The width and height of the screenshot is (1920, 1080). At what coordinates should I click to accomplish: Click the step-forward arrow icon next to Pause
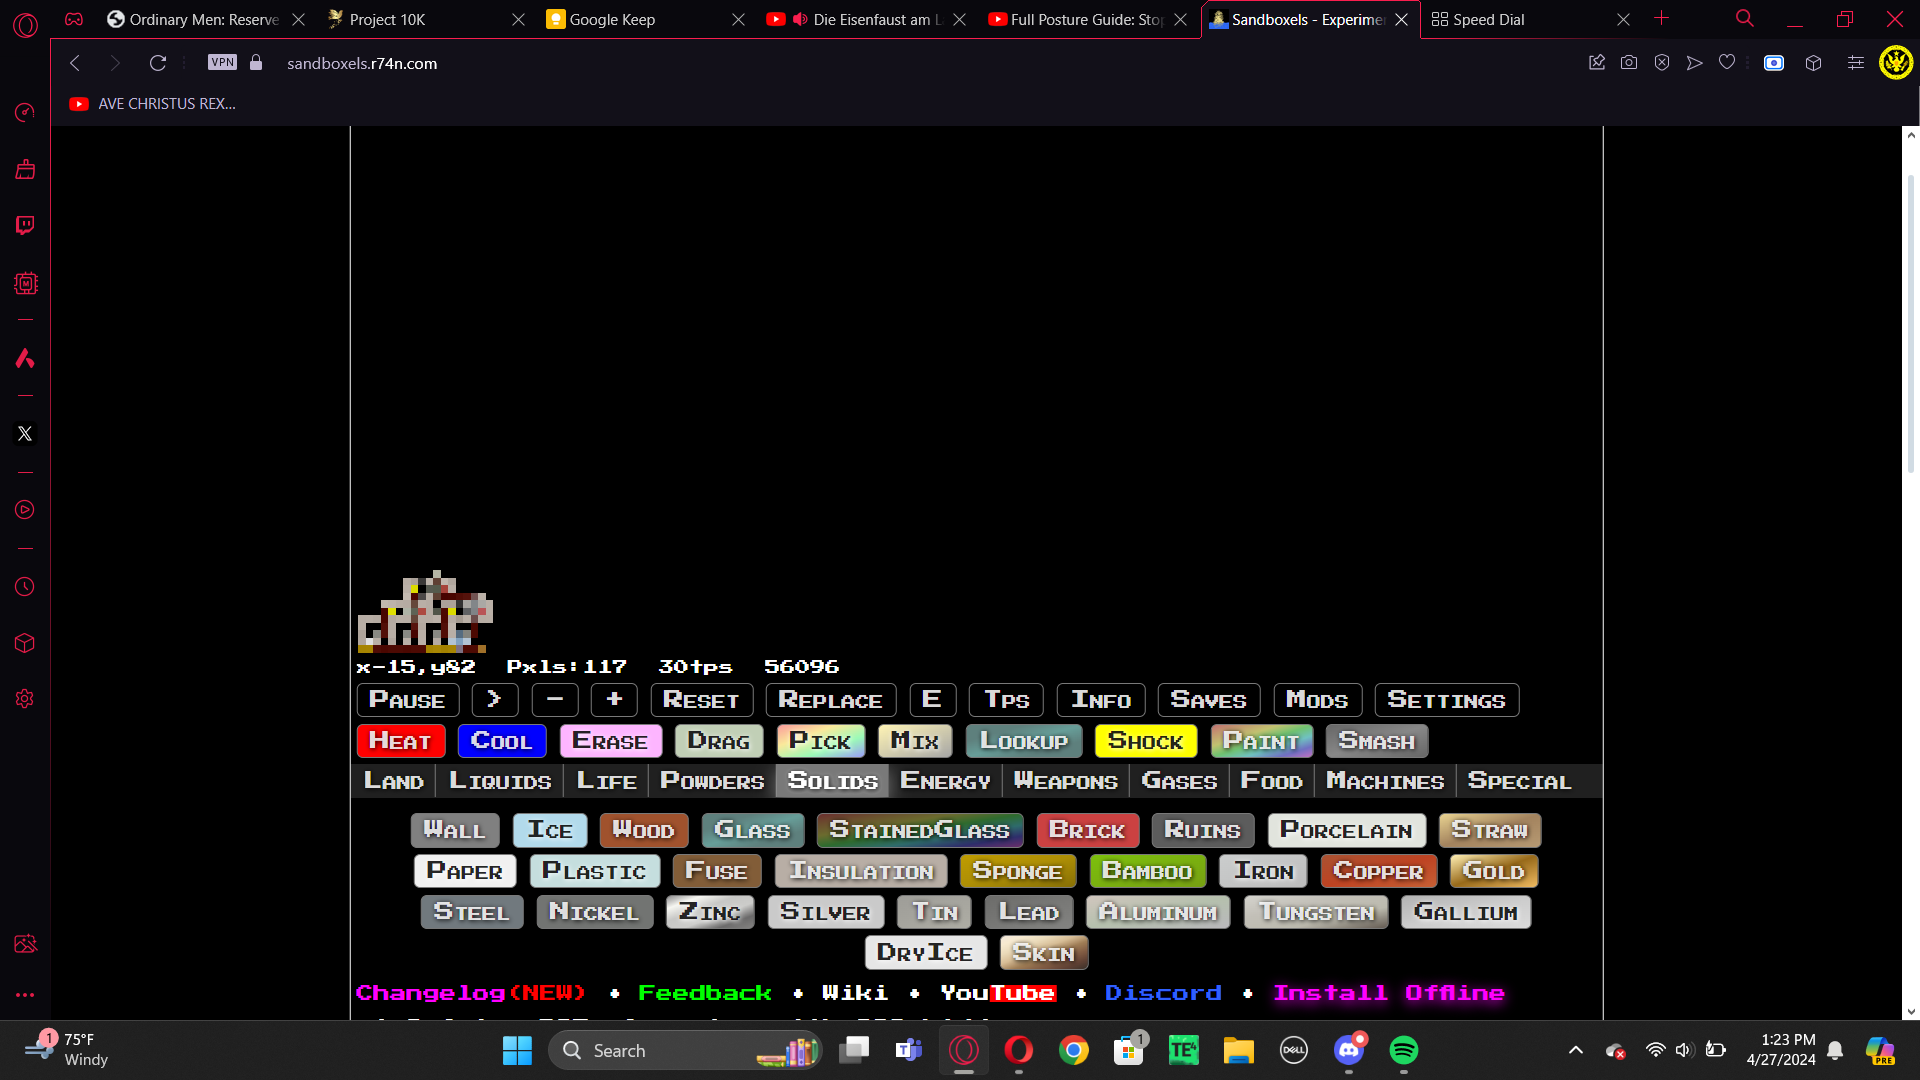point(494,700)
